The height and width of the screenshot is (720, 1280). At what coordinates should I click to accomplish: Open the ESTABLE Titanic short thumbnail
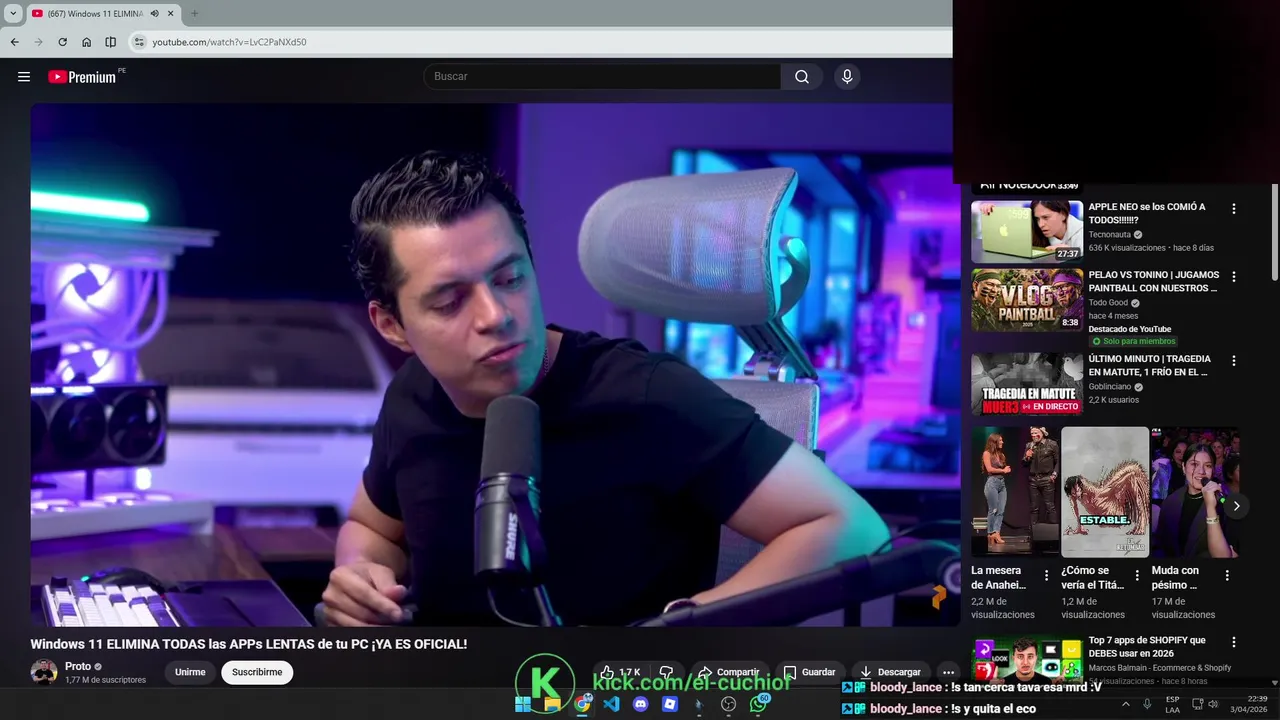(1105, 492)
